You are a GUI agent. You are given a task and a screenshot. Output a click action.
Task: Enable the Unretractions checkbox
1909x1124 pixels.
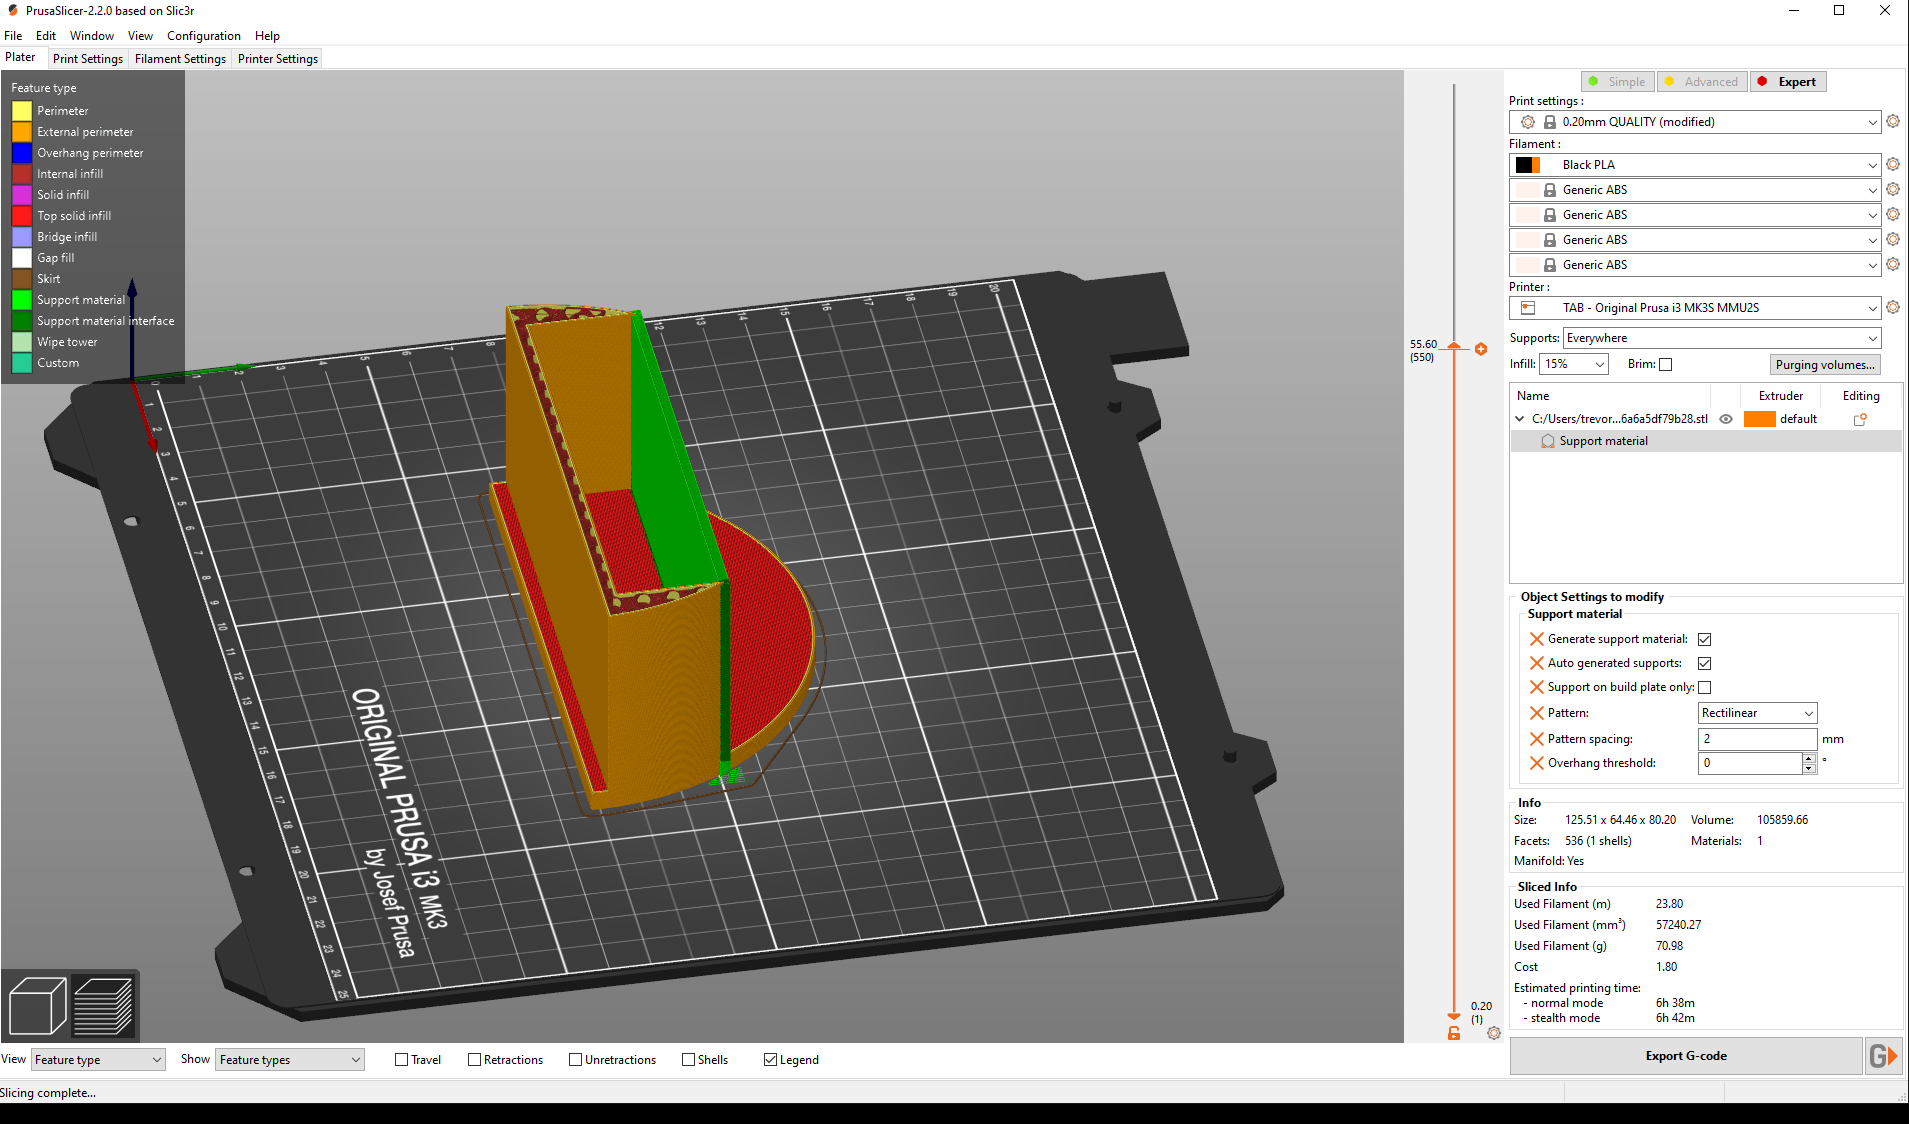tap(575, 1060)
